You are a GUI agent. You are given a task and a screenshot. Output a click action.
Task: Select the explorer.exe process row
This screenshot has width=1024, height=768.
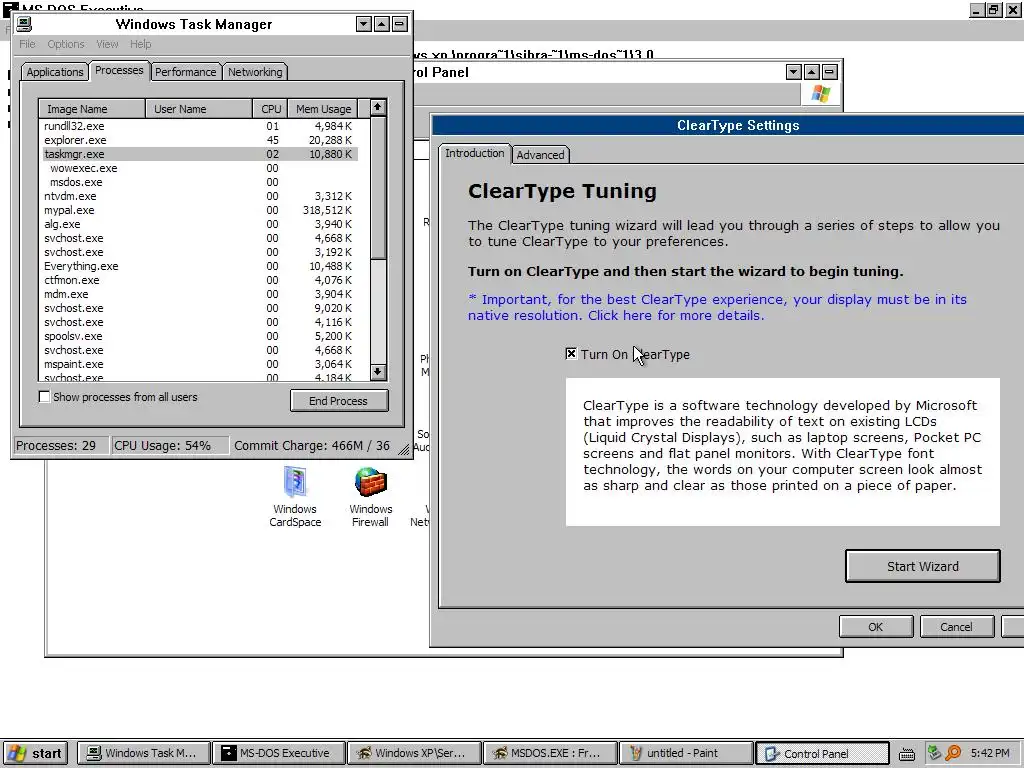[199, 140]
